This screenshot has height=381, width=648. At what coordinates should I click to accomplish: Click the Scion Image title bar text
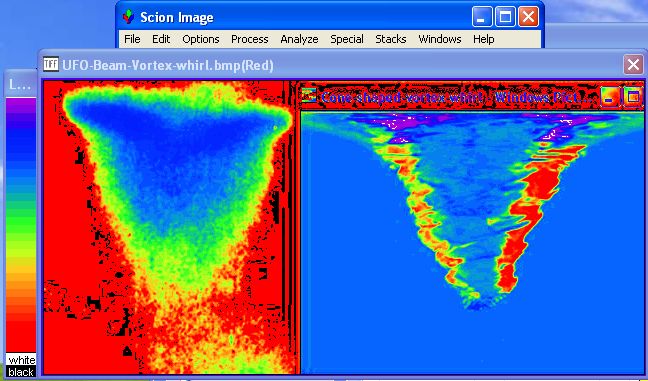pyautogui.click(x=176, y=17)
